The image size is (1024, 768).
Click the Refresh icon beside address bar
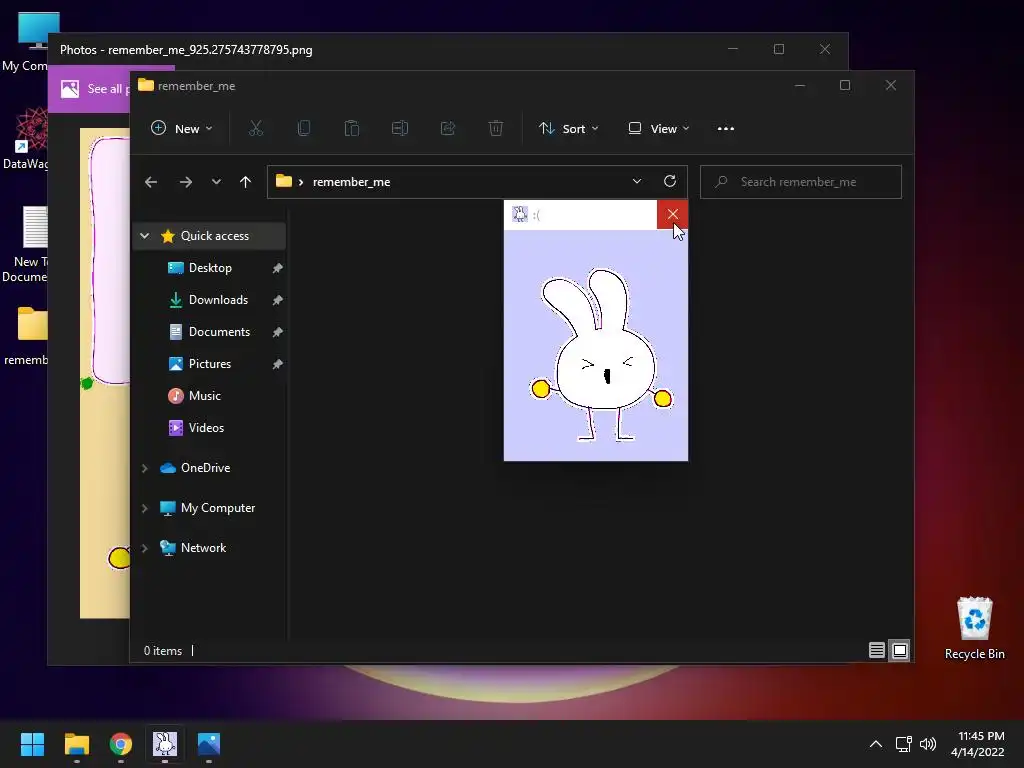[670, 181]
